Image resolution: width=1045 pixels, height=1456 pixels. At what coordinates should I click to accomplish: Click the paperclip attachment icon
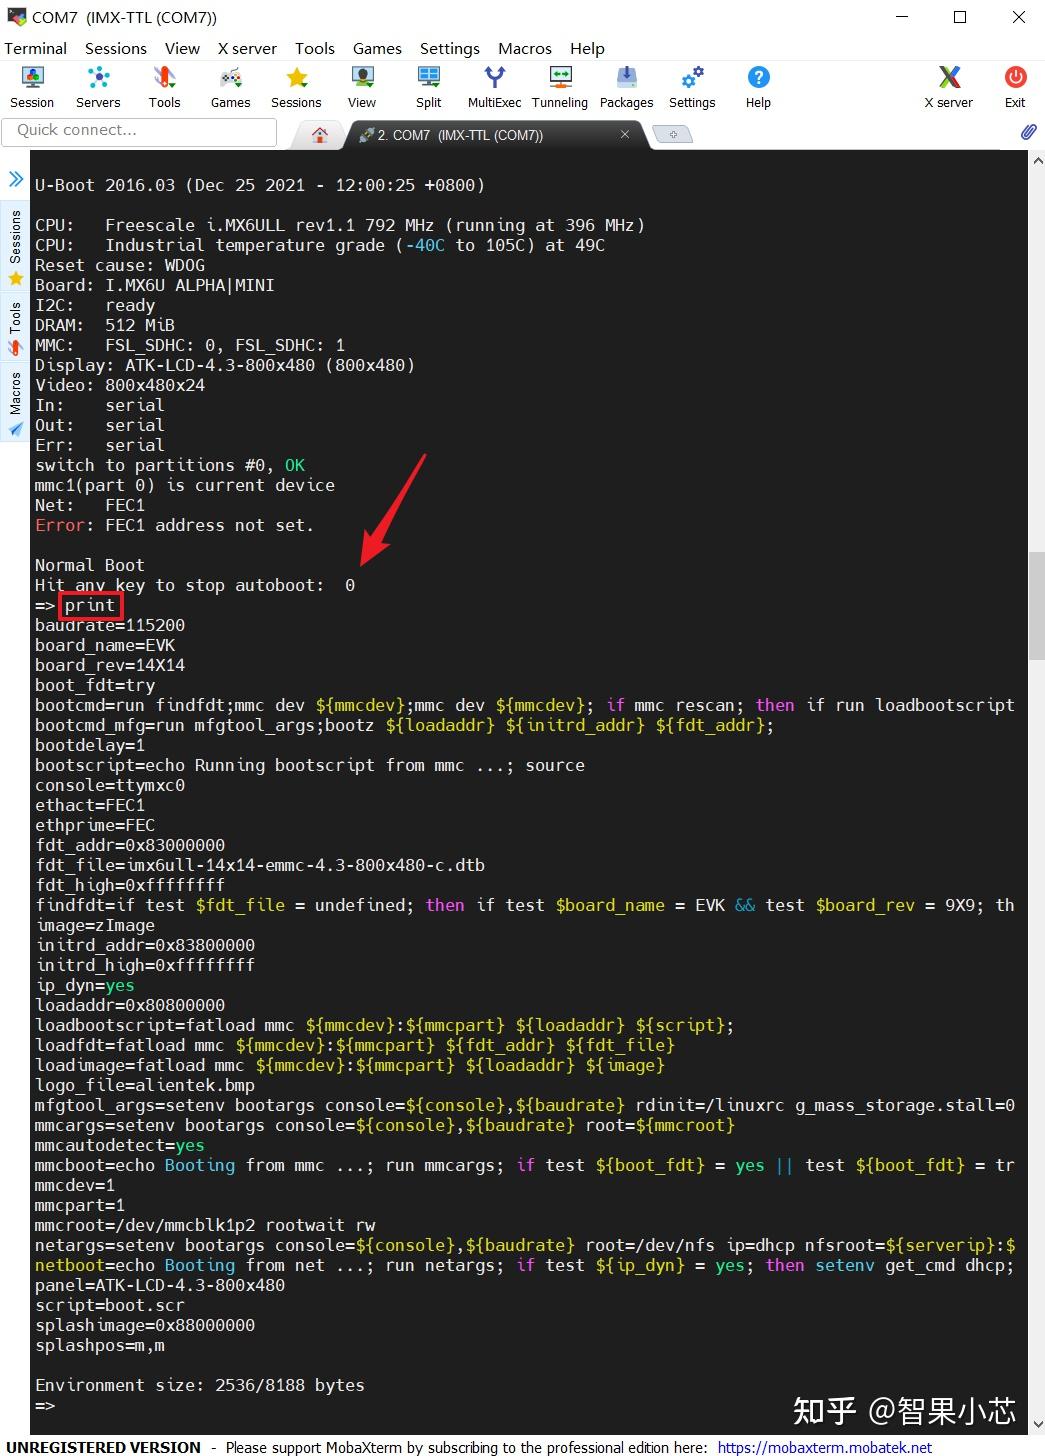click(1028, 131)
